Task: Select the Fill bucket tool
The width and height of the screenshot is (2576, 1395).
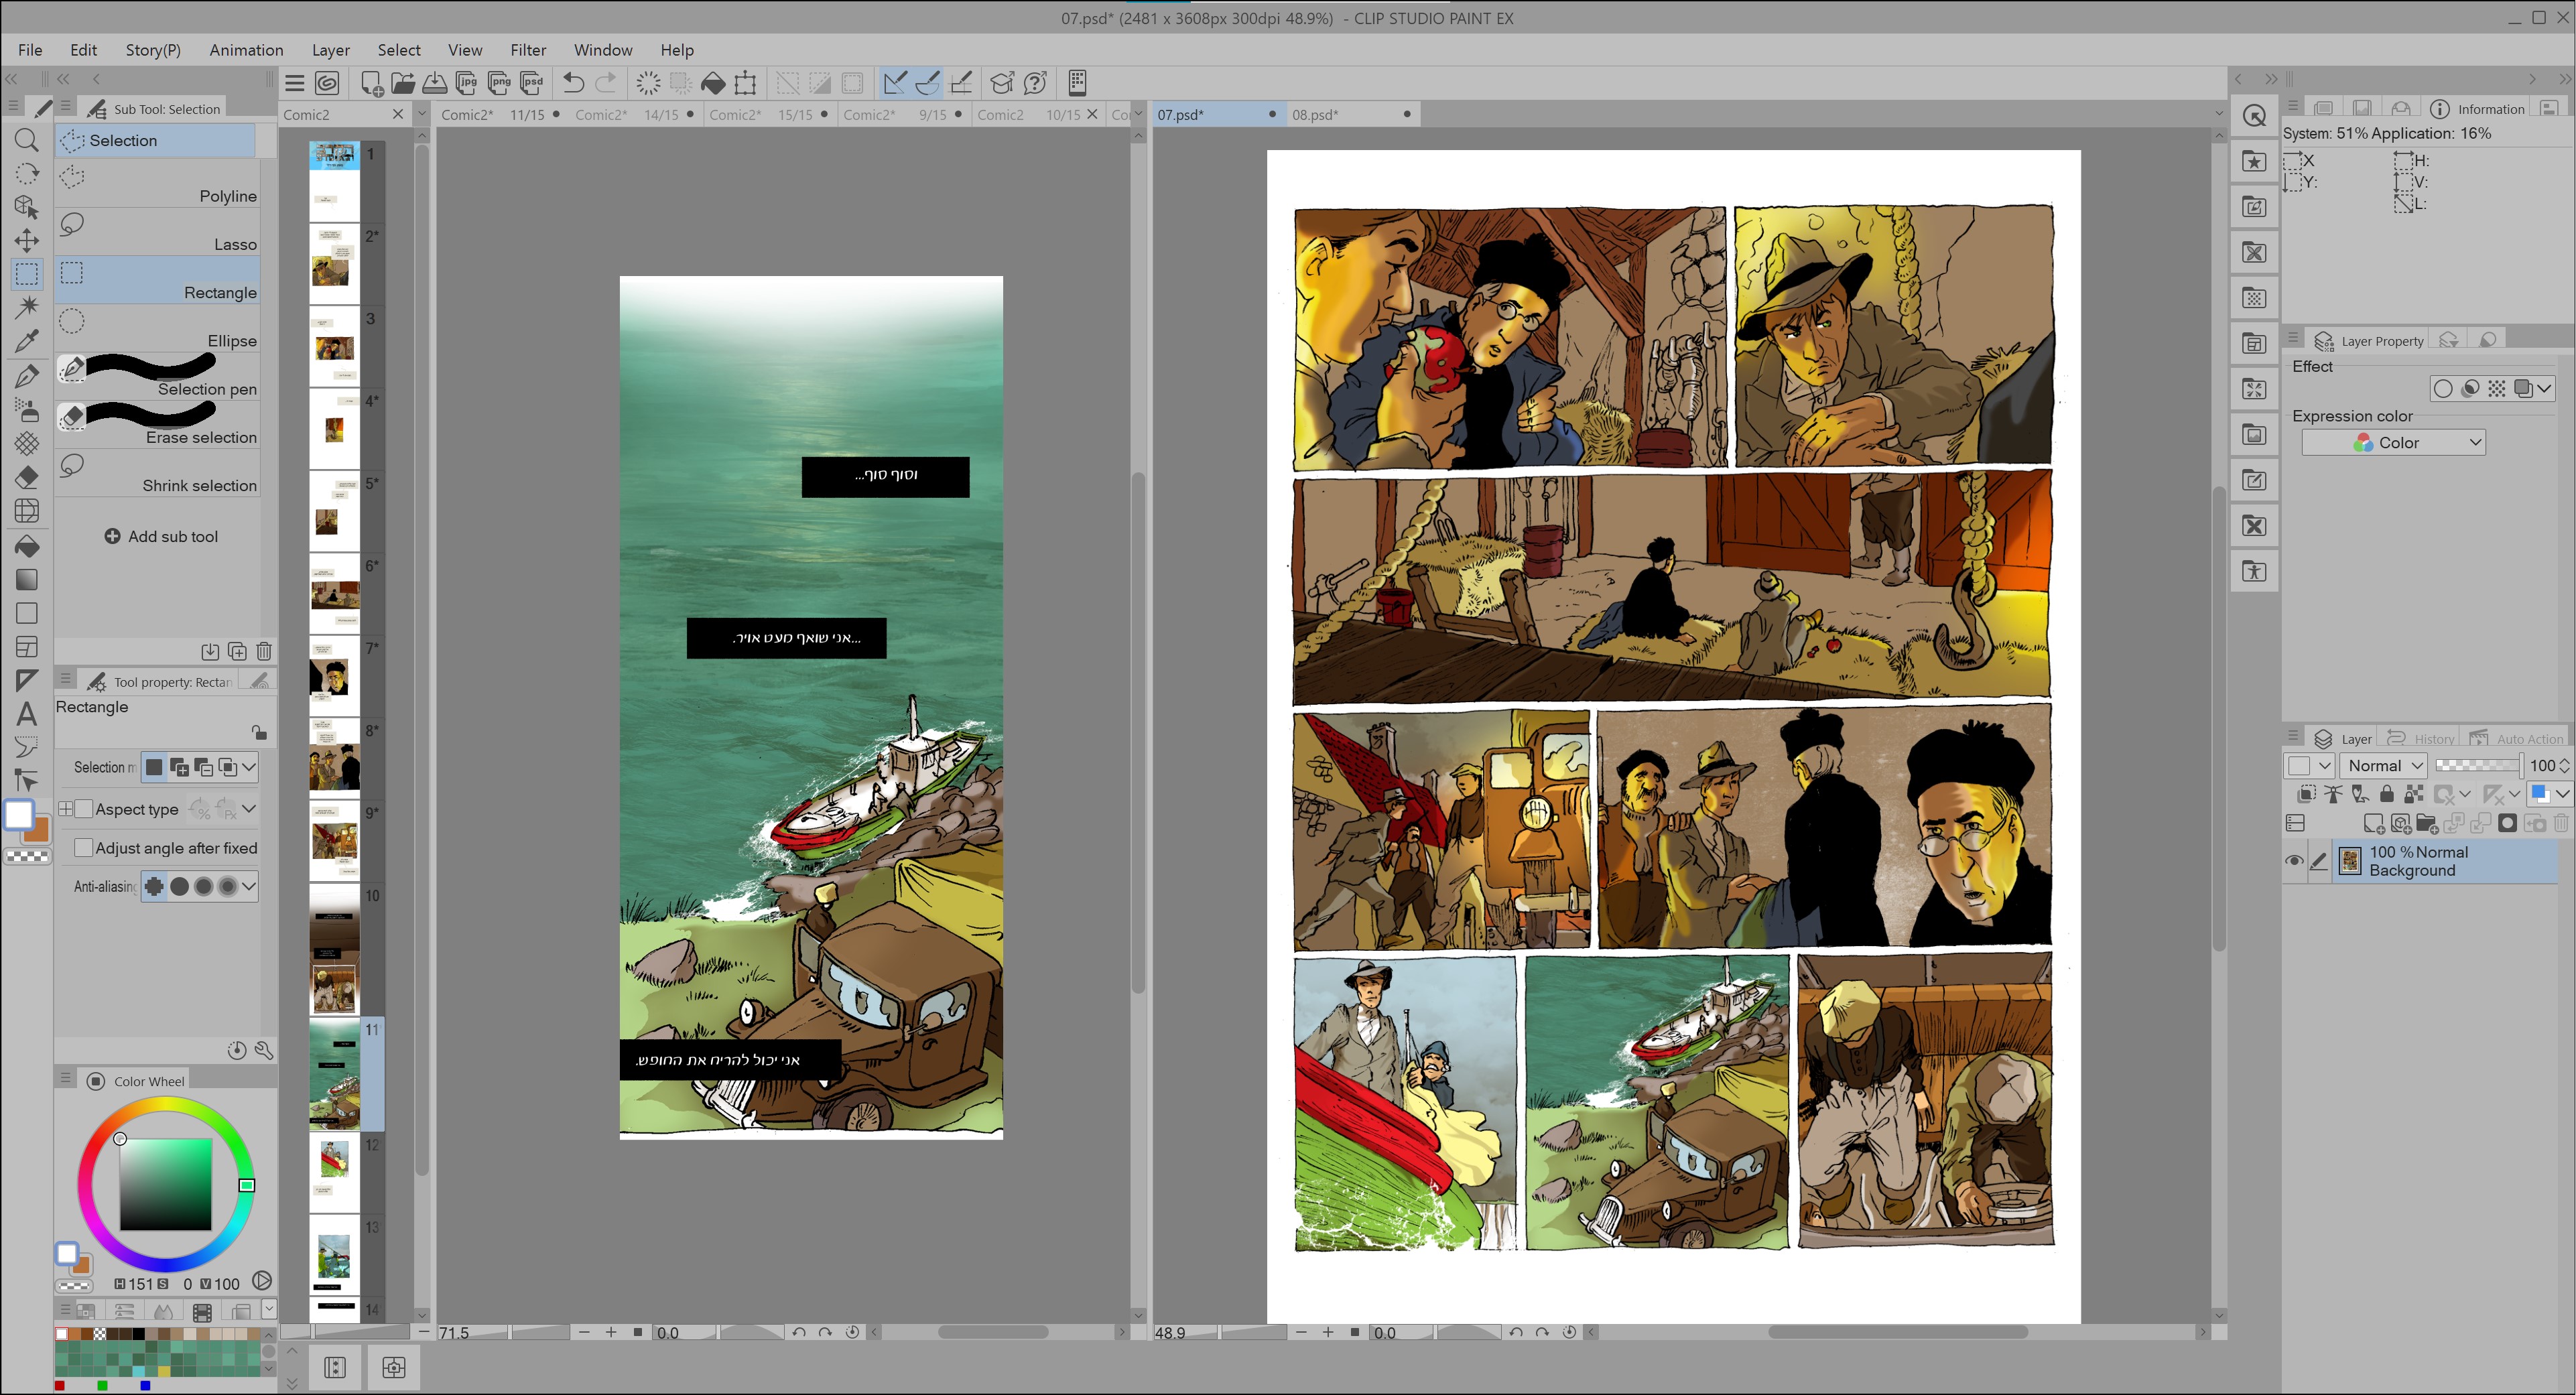Action: pos(27,546)
